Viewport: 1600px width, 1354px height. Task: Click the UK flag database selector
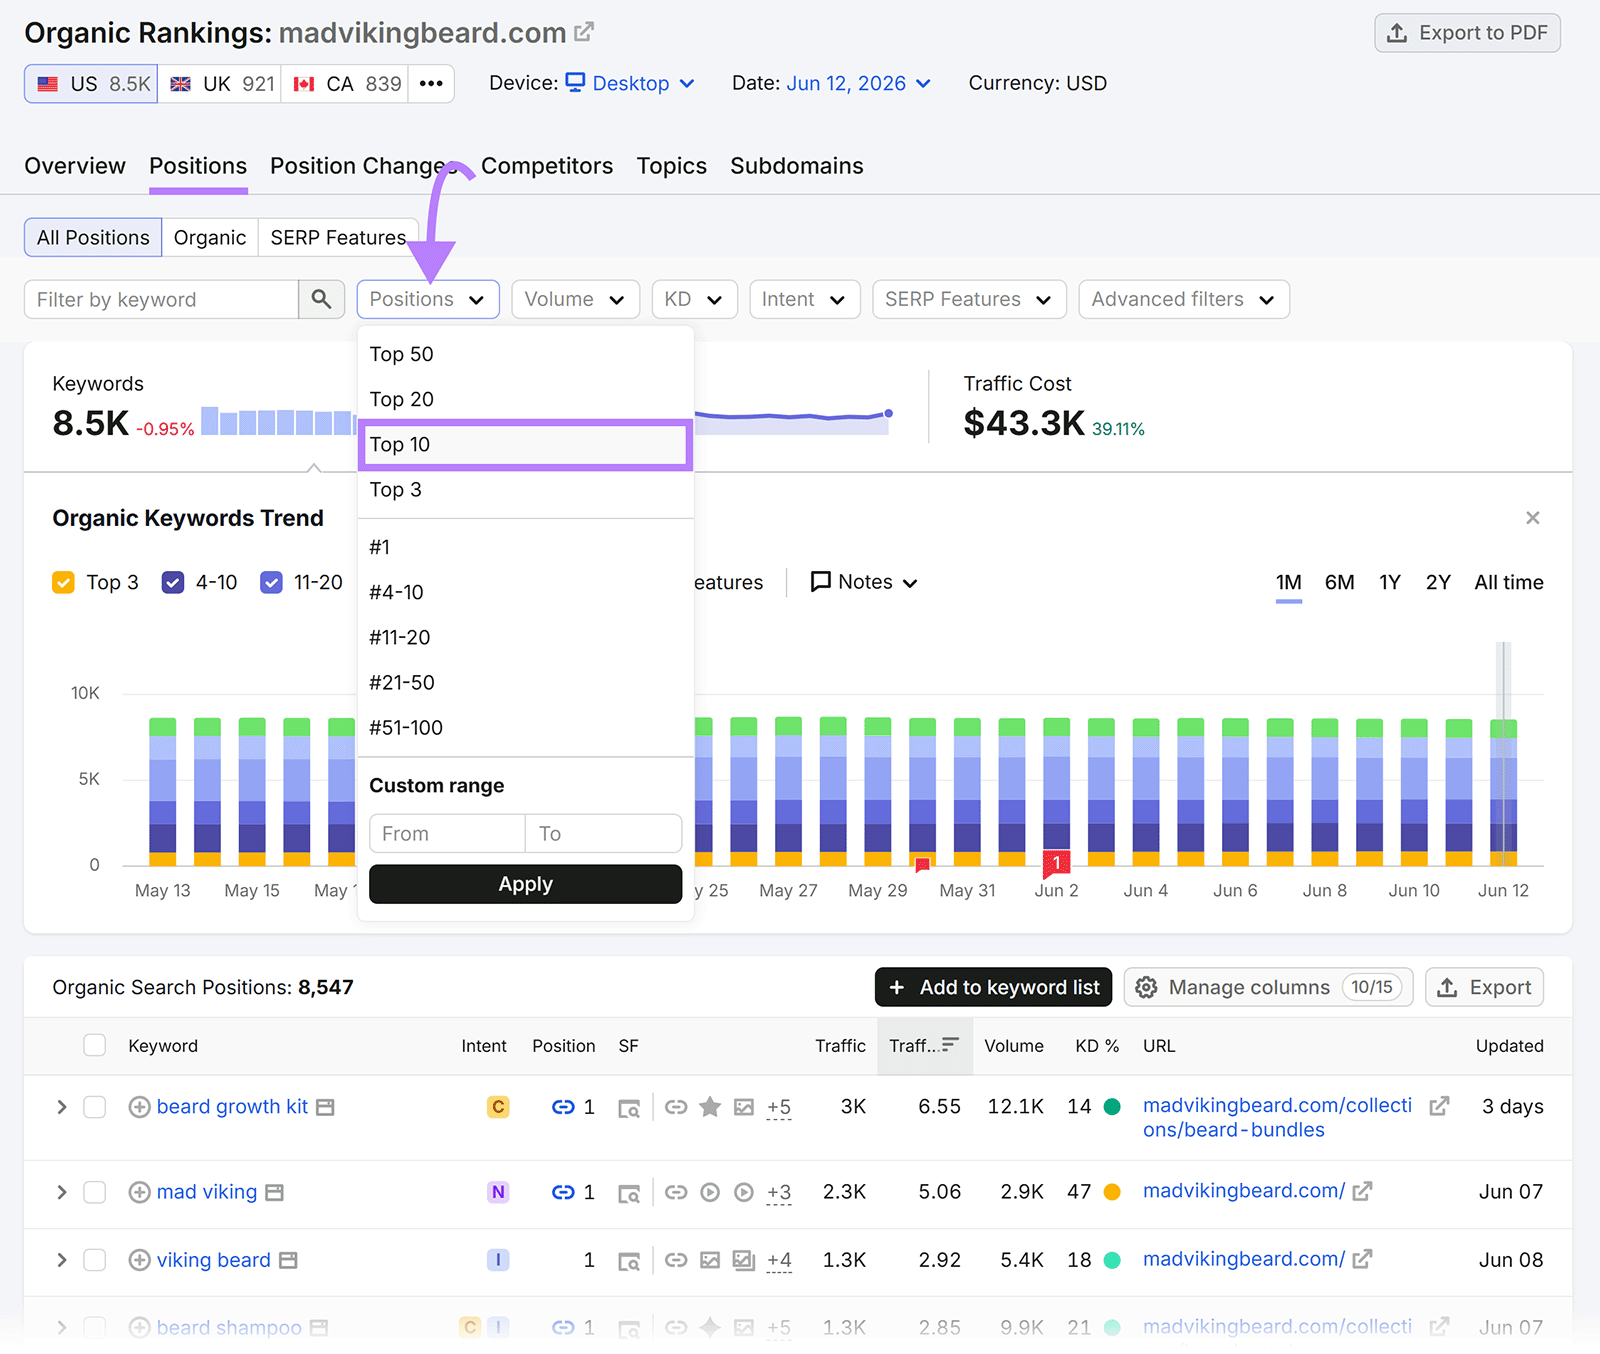pos(220,84)
